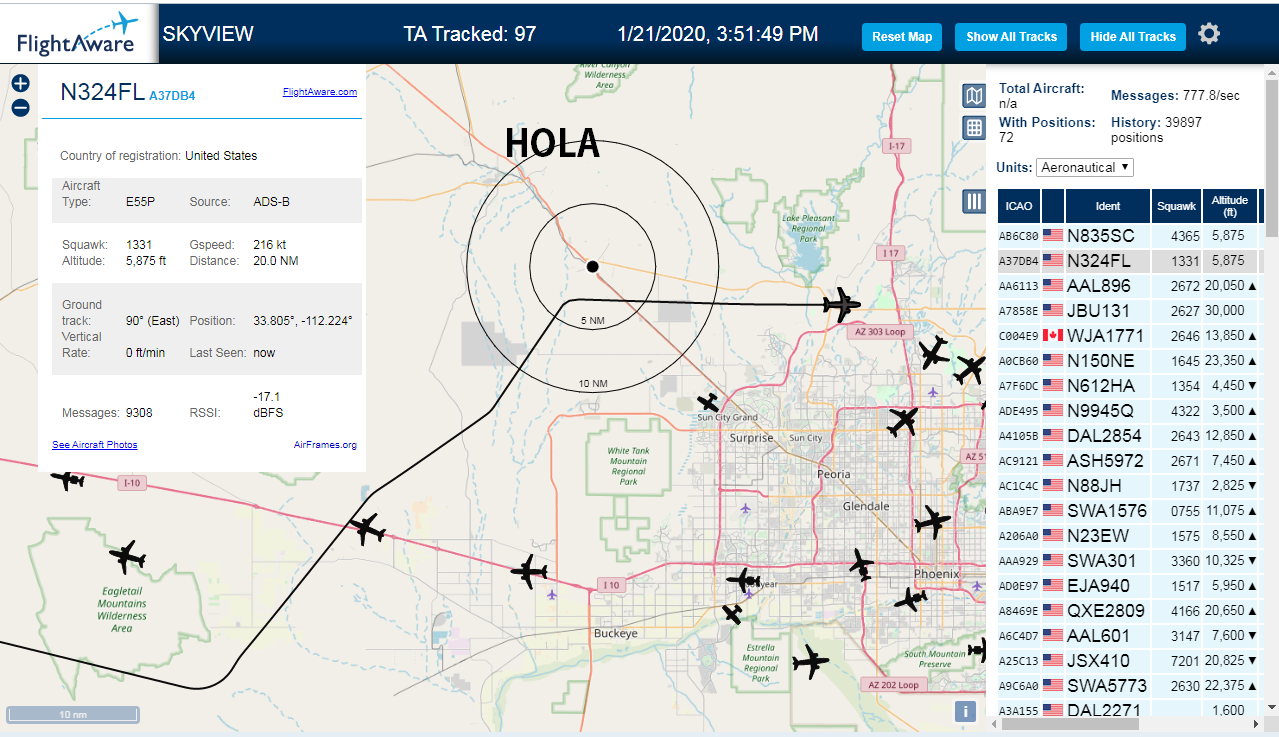The width and height of the screenshot is (1279, 737).
Task: Select the aircraft icon near Sun City Grand
Action: [x=708, y=403]
